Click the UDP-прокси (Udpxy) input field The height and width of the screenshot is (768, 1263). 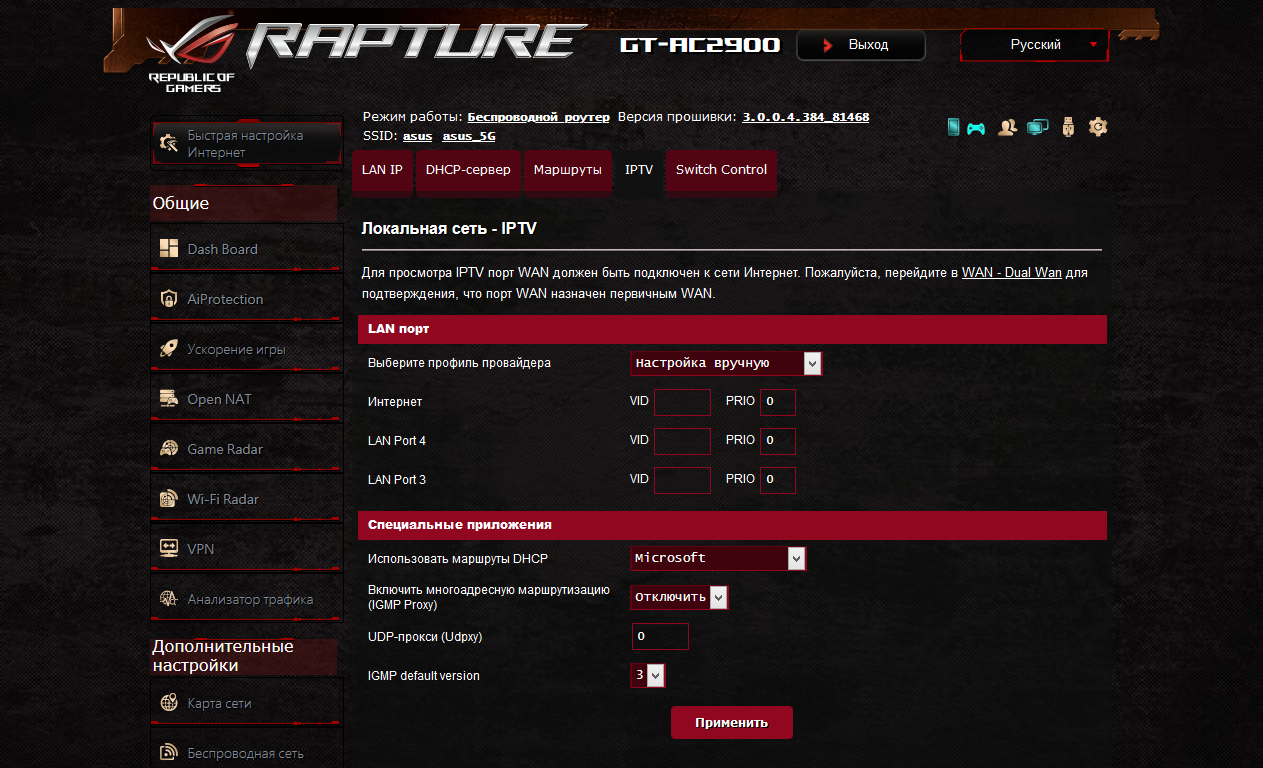(x=660, y=636)
